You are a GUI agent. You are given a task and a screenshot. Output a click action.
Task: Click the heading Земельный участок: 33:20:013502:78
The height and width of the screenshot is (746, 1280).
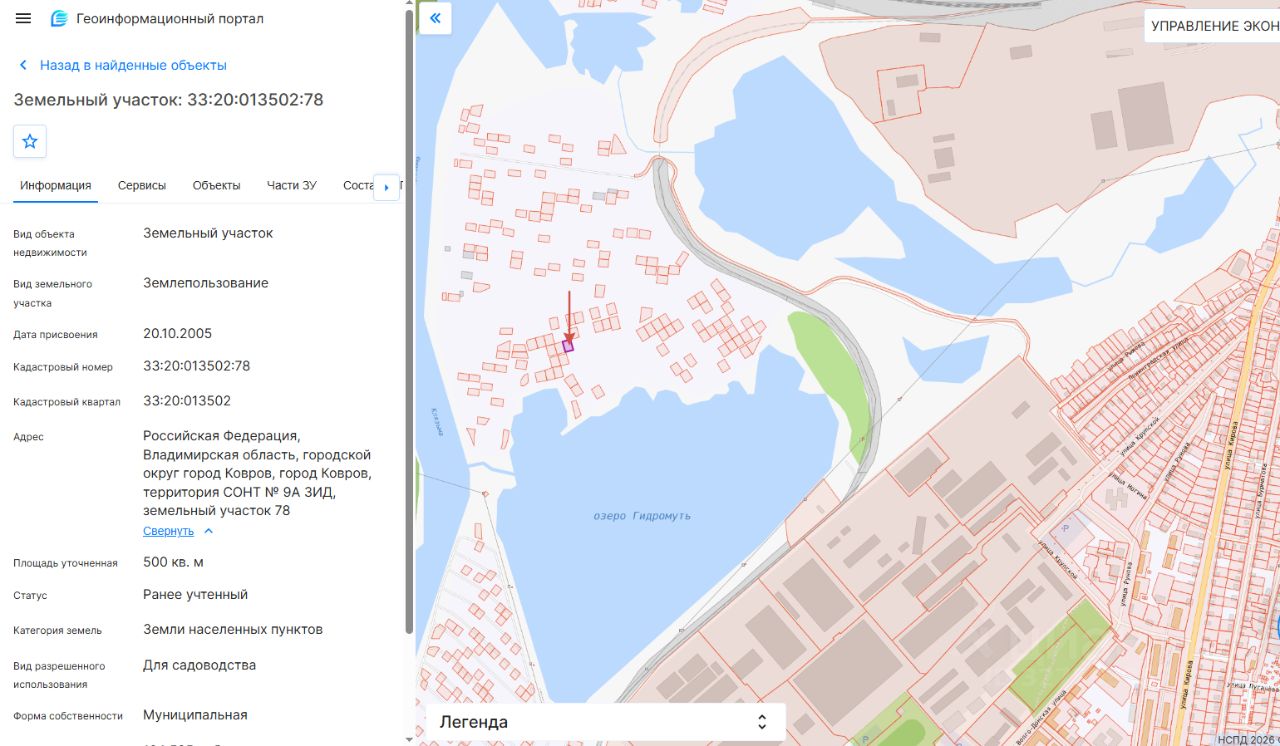[x=168, y=100]
